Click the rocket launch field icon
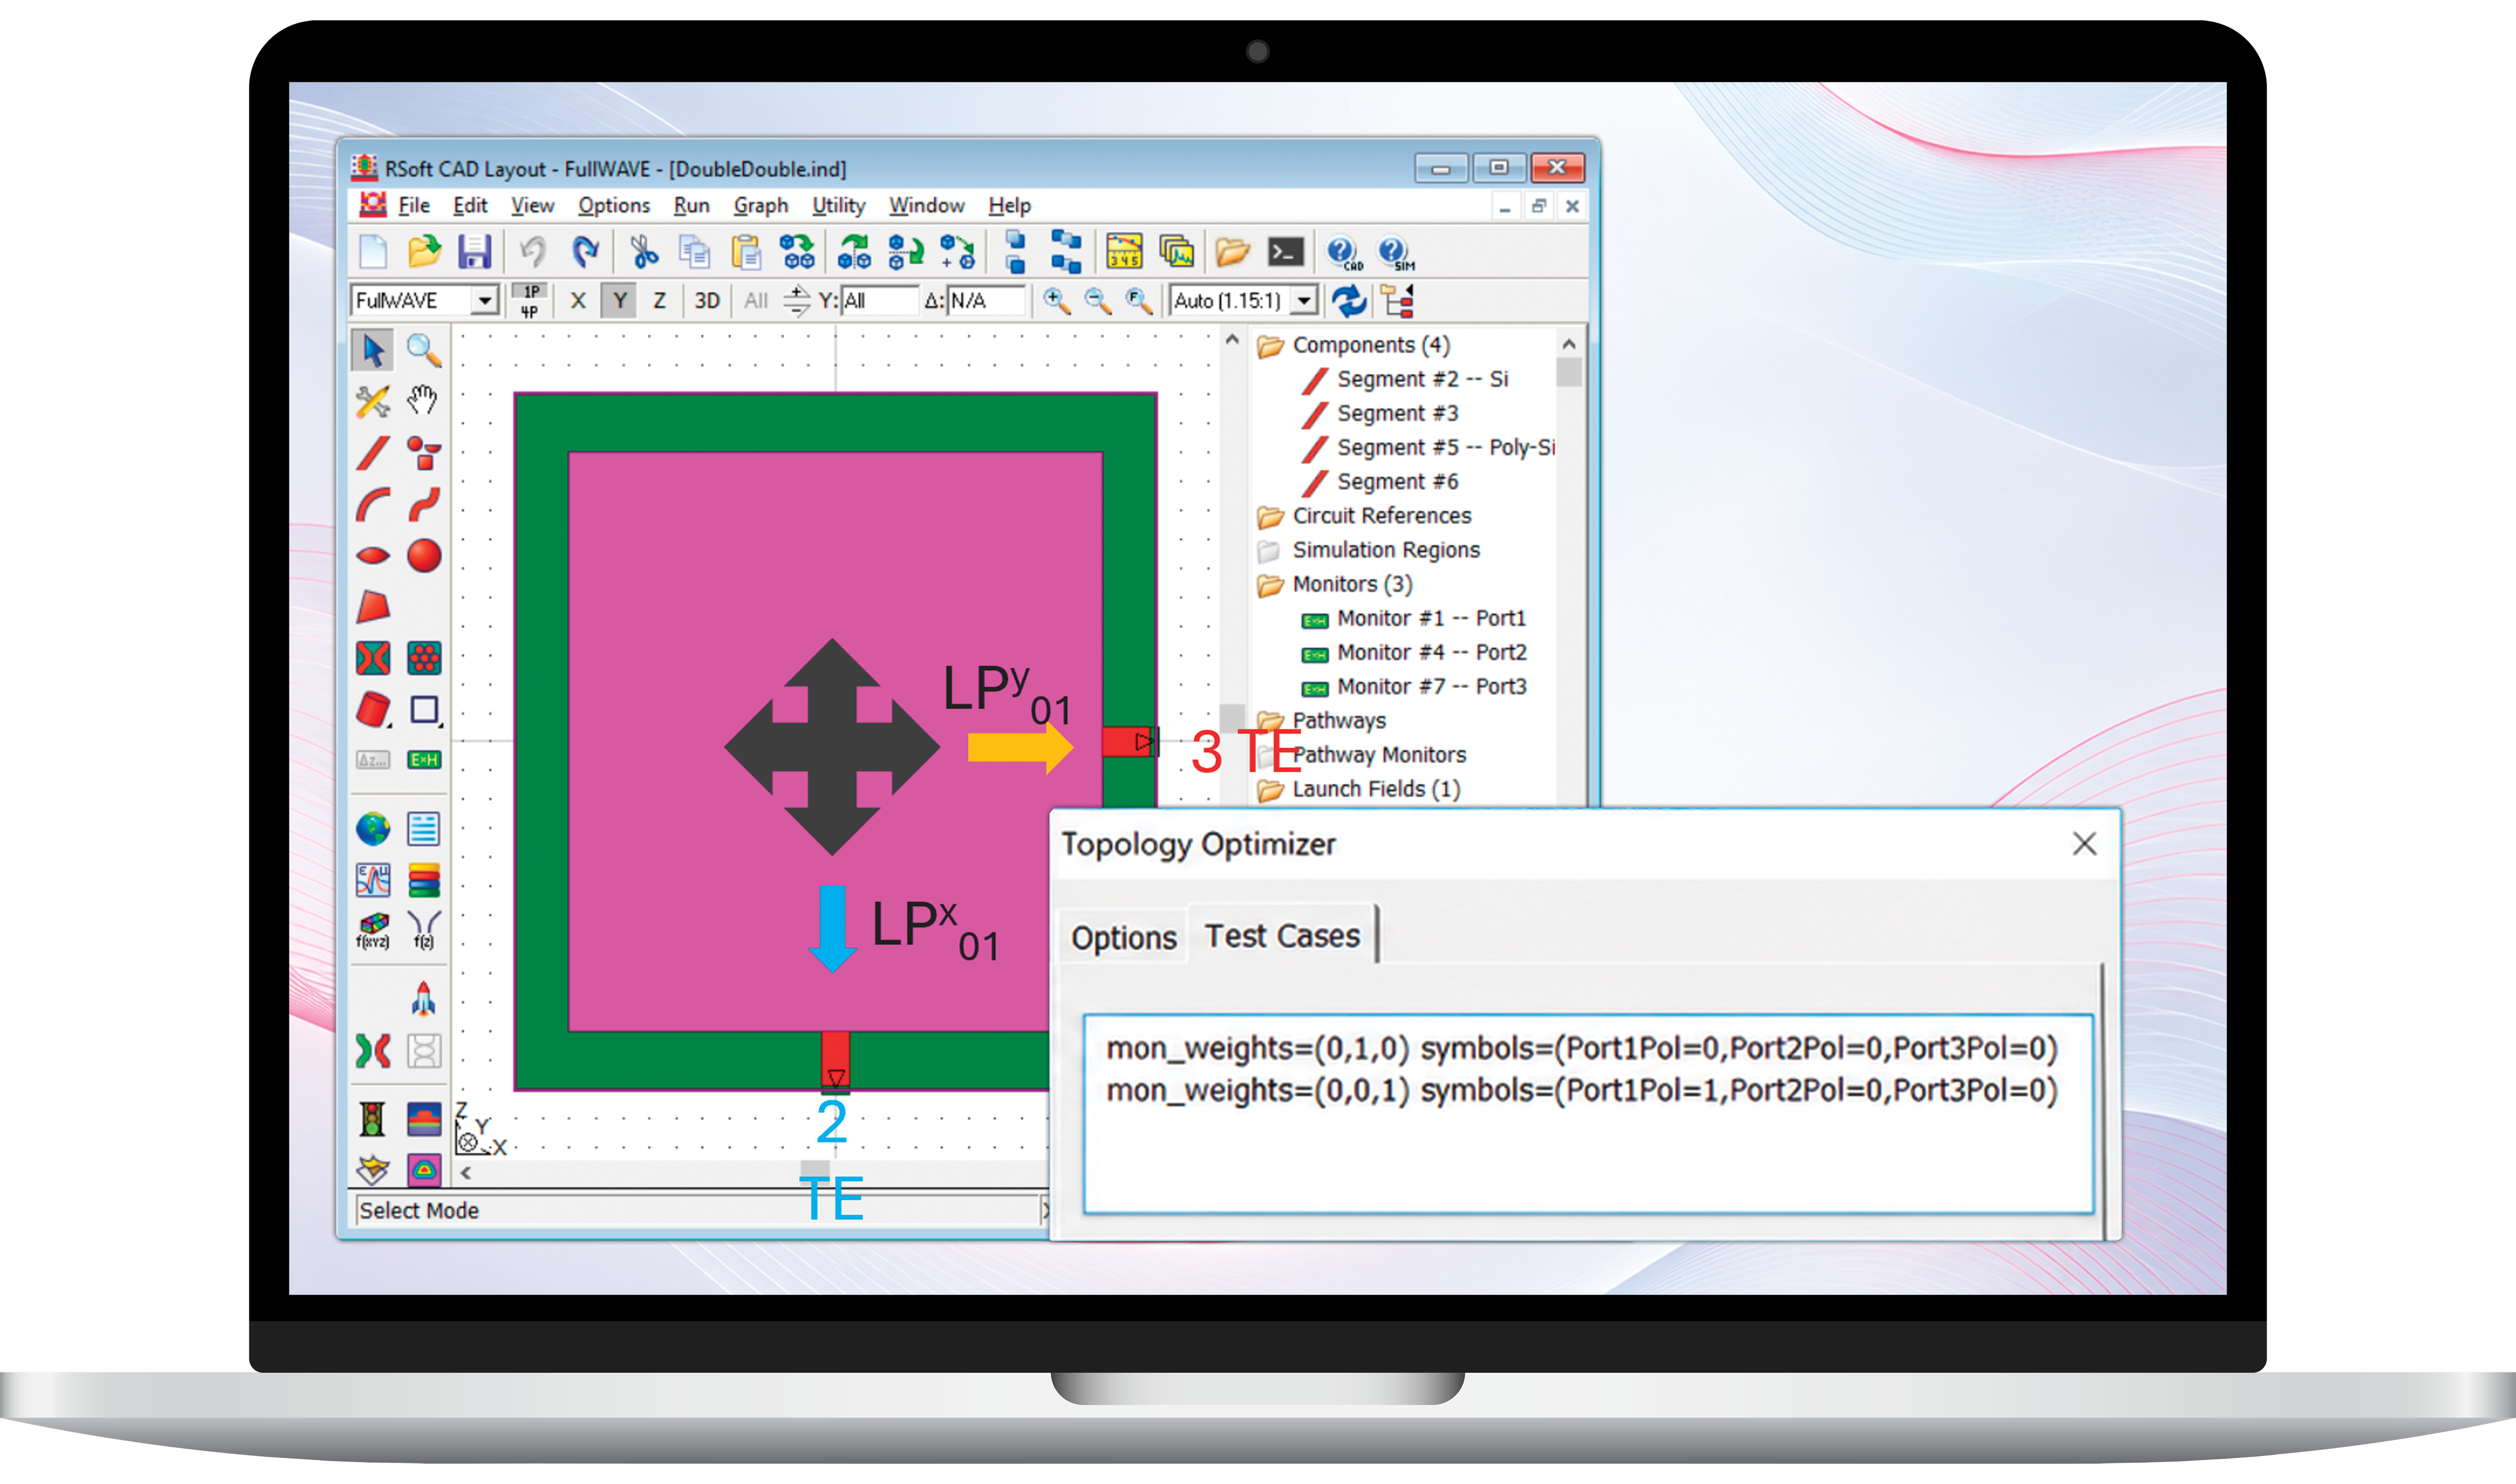 (424, 999)
